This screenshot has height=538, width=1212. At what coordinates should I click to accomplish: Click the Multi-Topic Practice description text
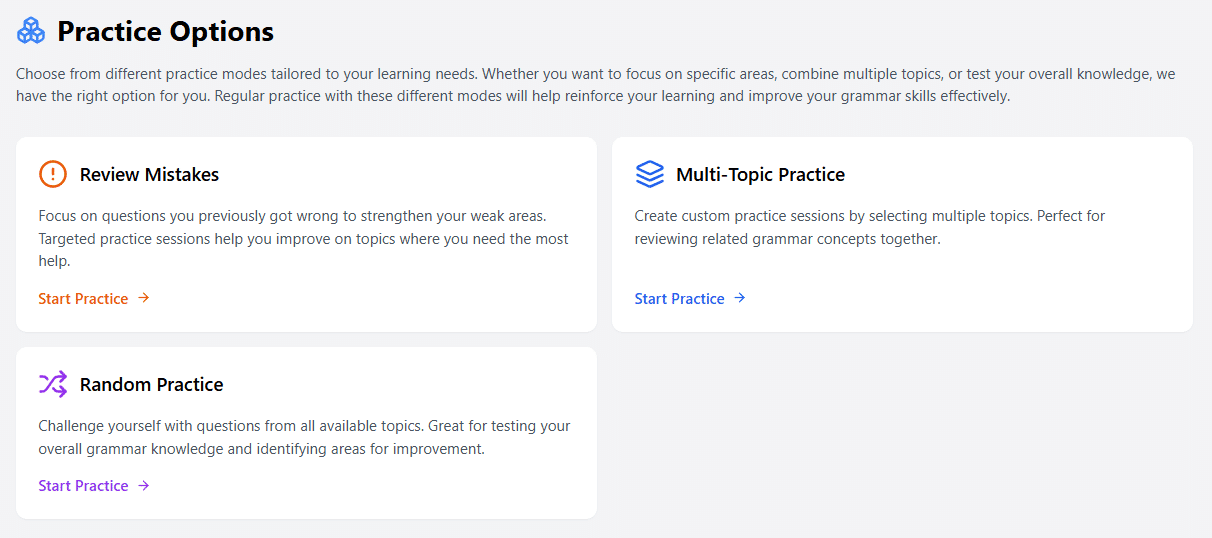coord(870,227)
